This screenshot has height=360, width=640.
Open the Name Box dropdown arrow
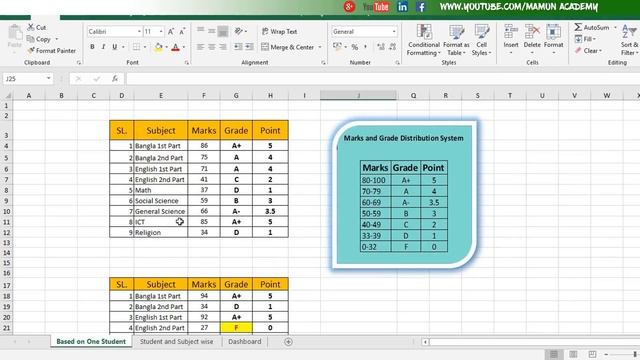(49, 78)
